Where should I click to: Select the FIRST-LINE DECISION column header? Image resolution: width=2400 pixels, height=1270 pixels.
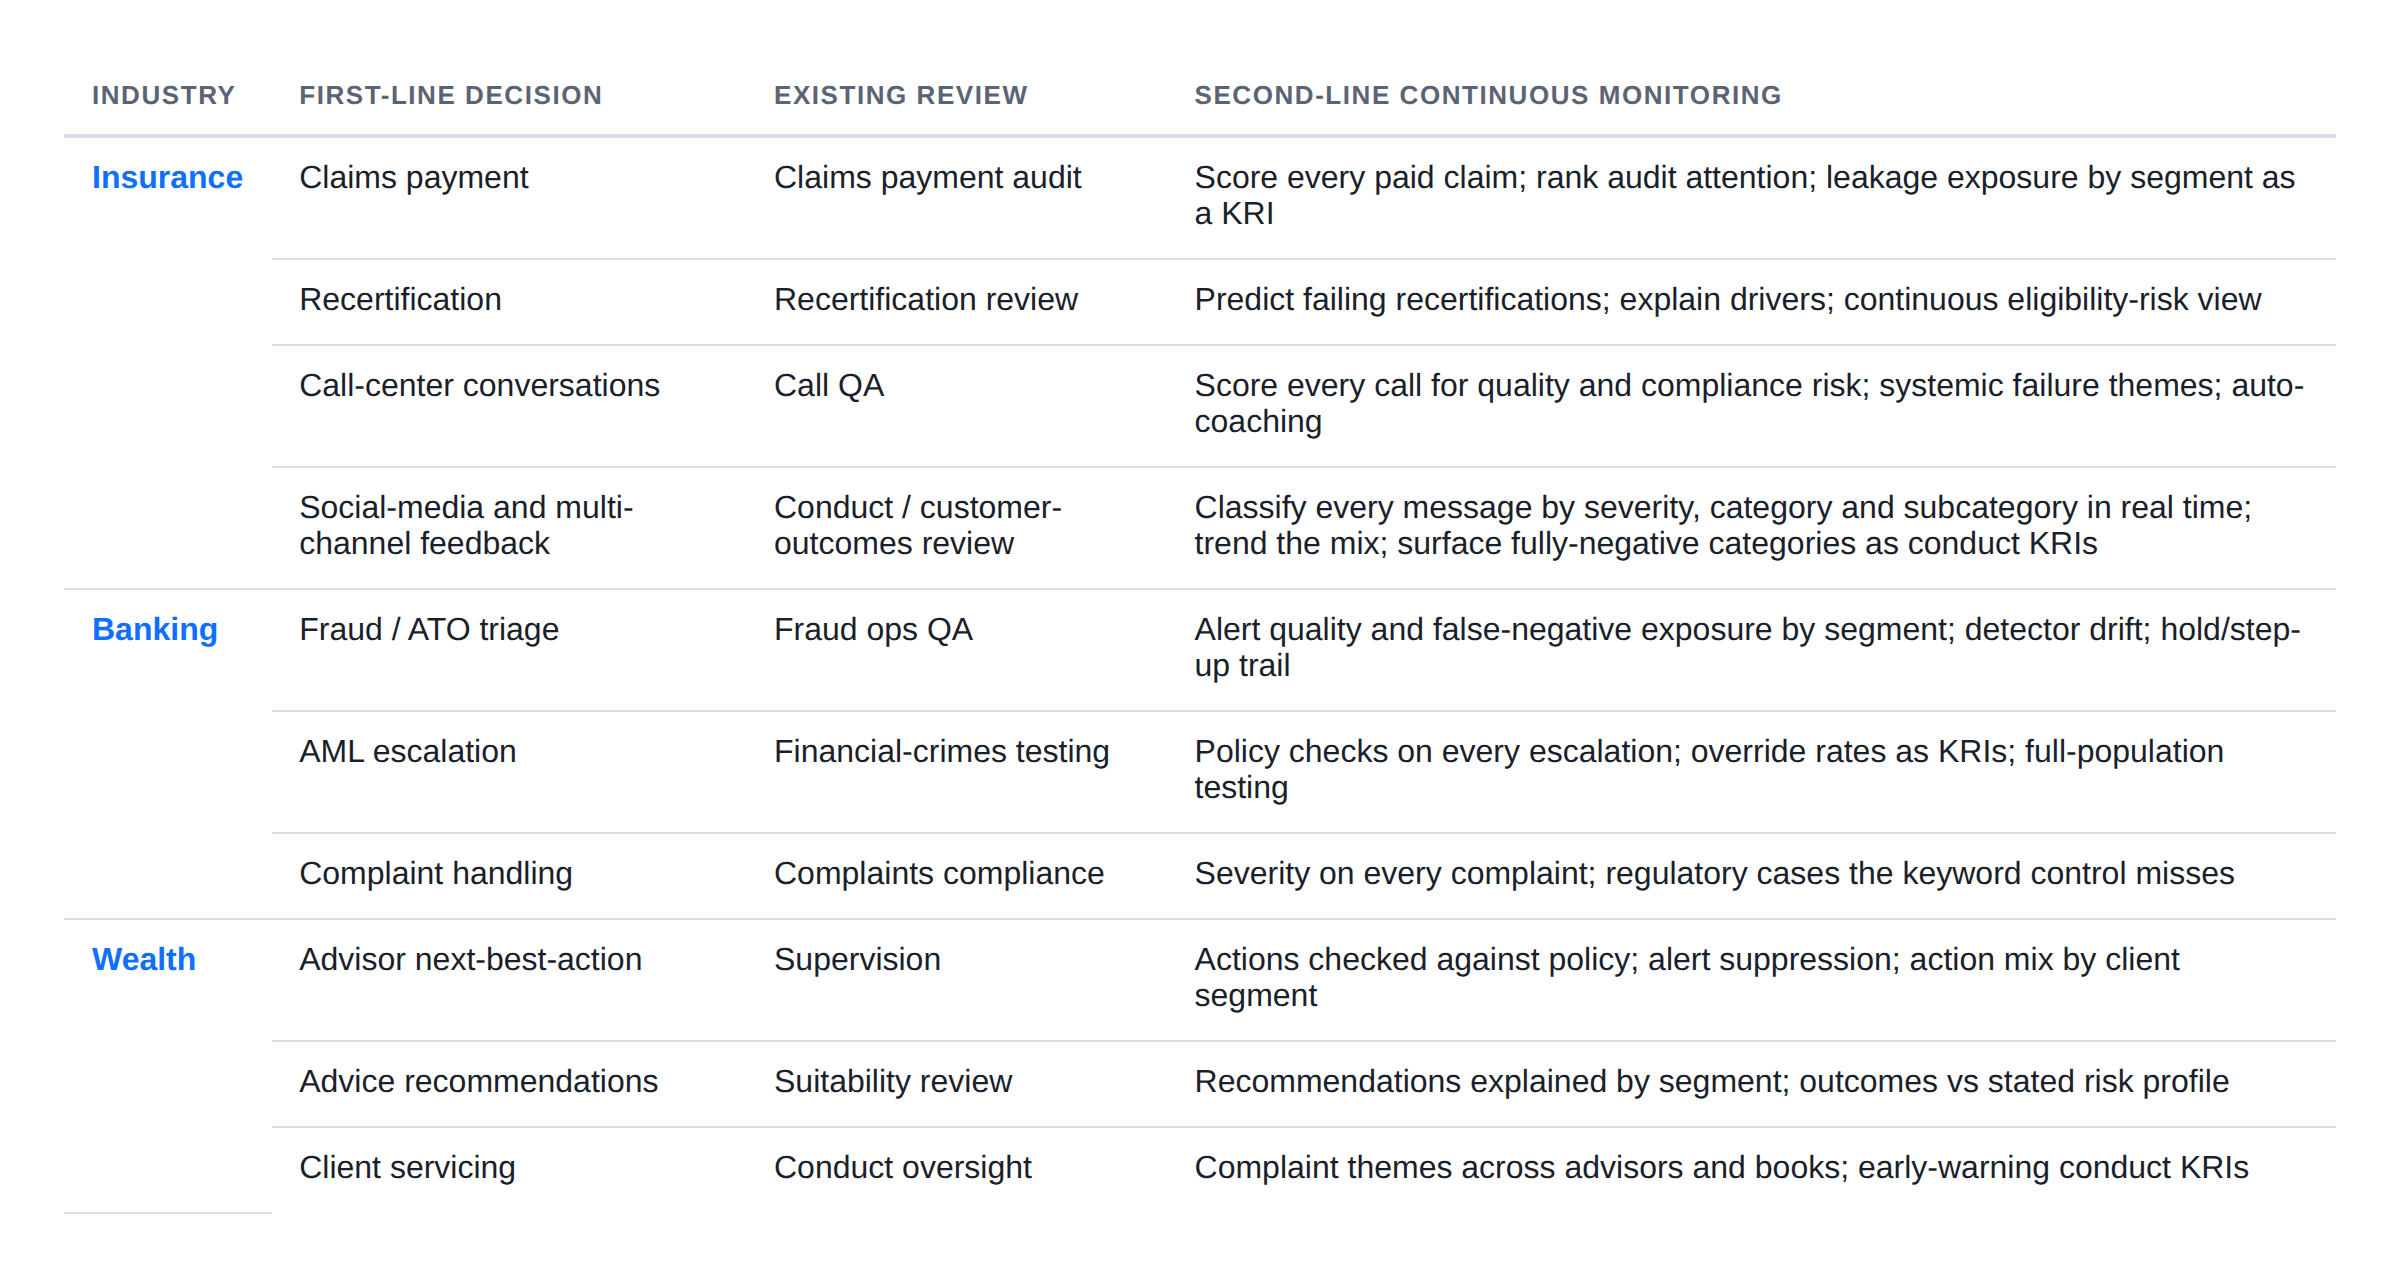click(451, 95)
